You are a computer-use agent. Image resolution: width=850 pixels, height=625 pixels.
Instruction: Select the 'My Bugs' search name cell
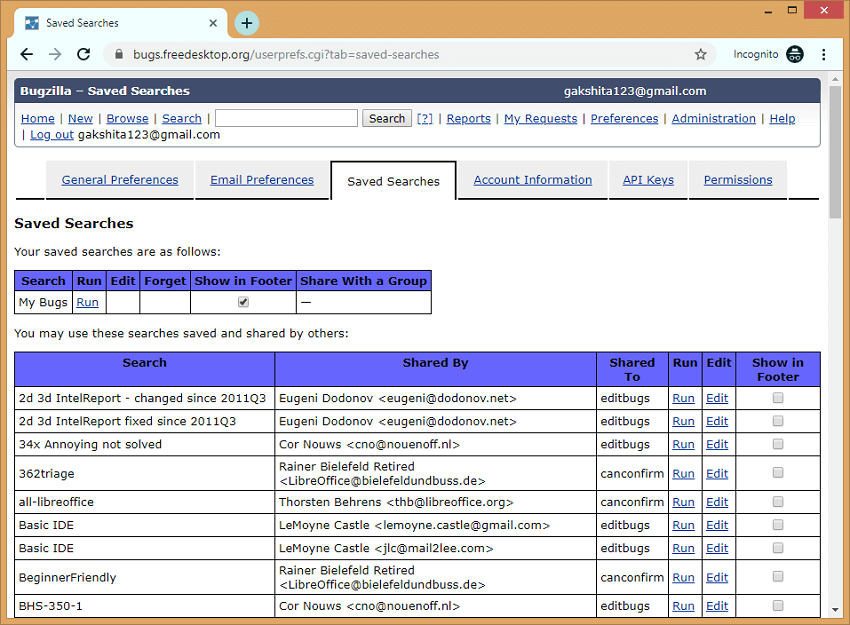(x=43, y=302)
